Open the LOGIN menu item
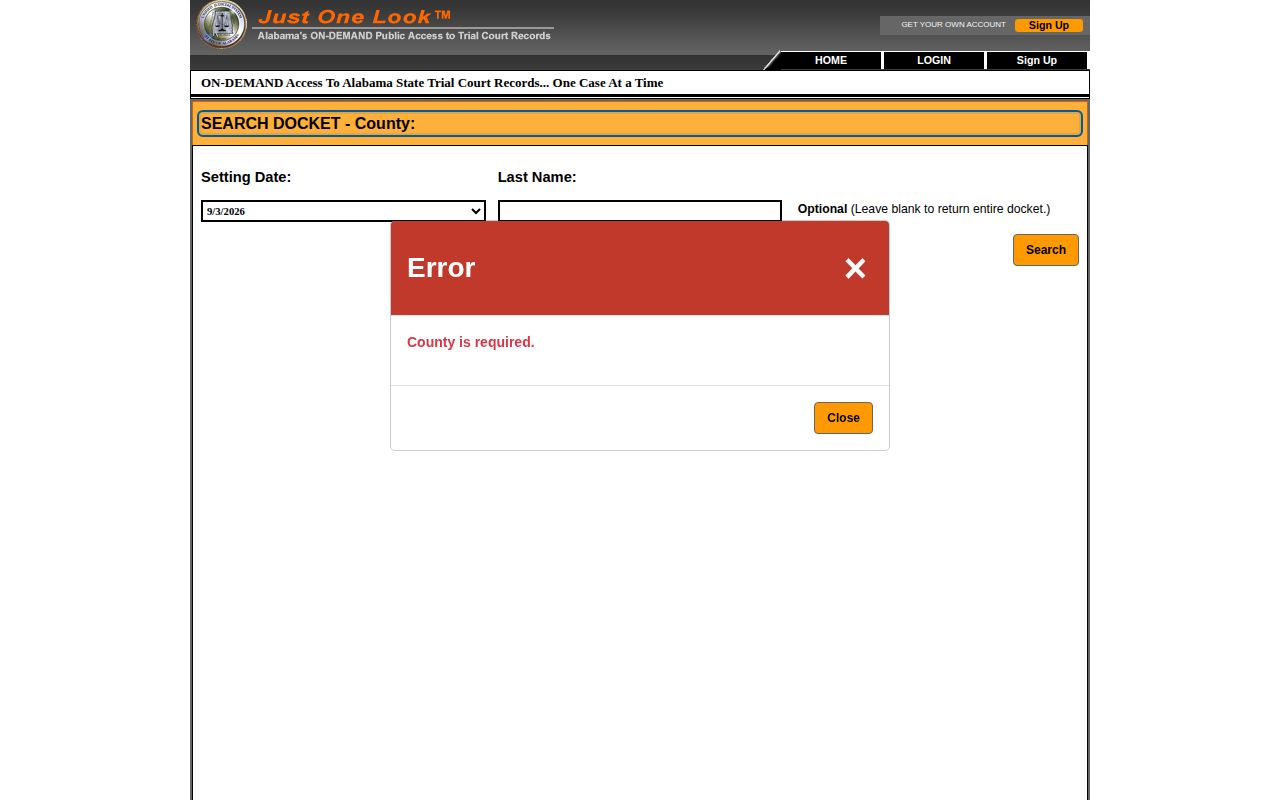Screen dimensions: 1280x800 point(934,60)
